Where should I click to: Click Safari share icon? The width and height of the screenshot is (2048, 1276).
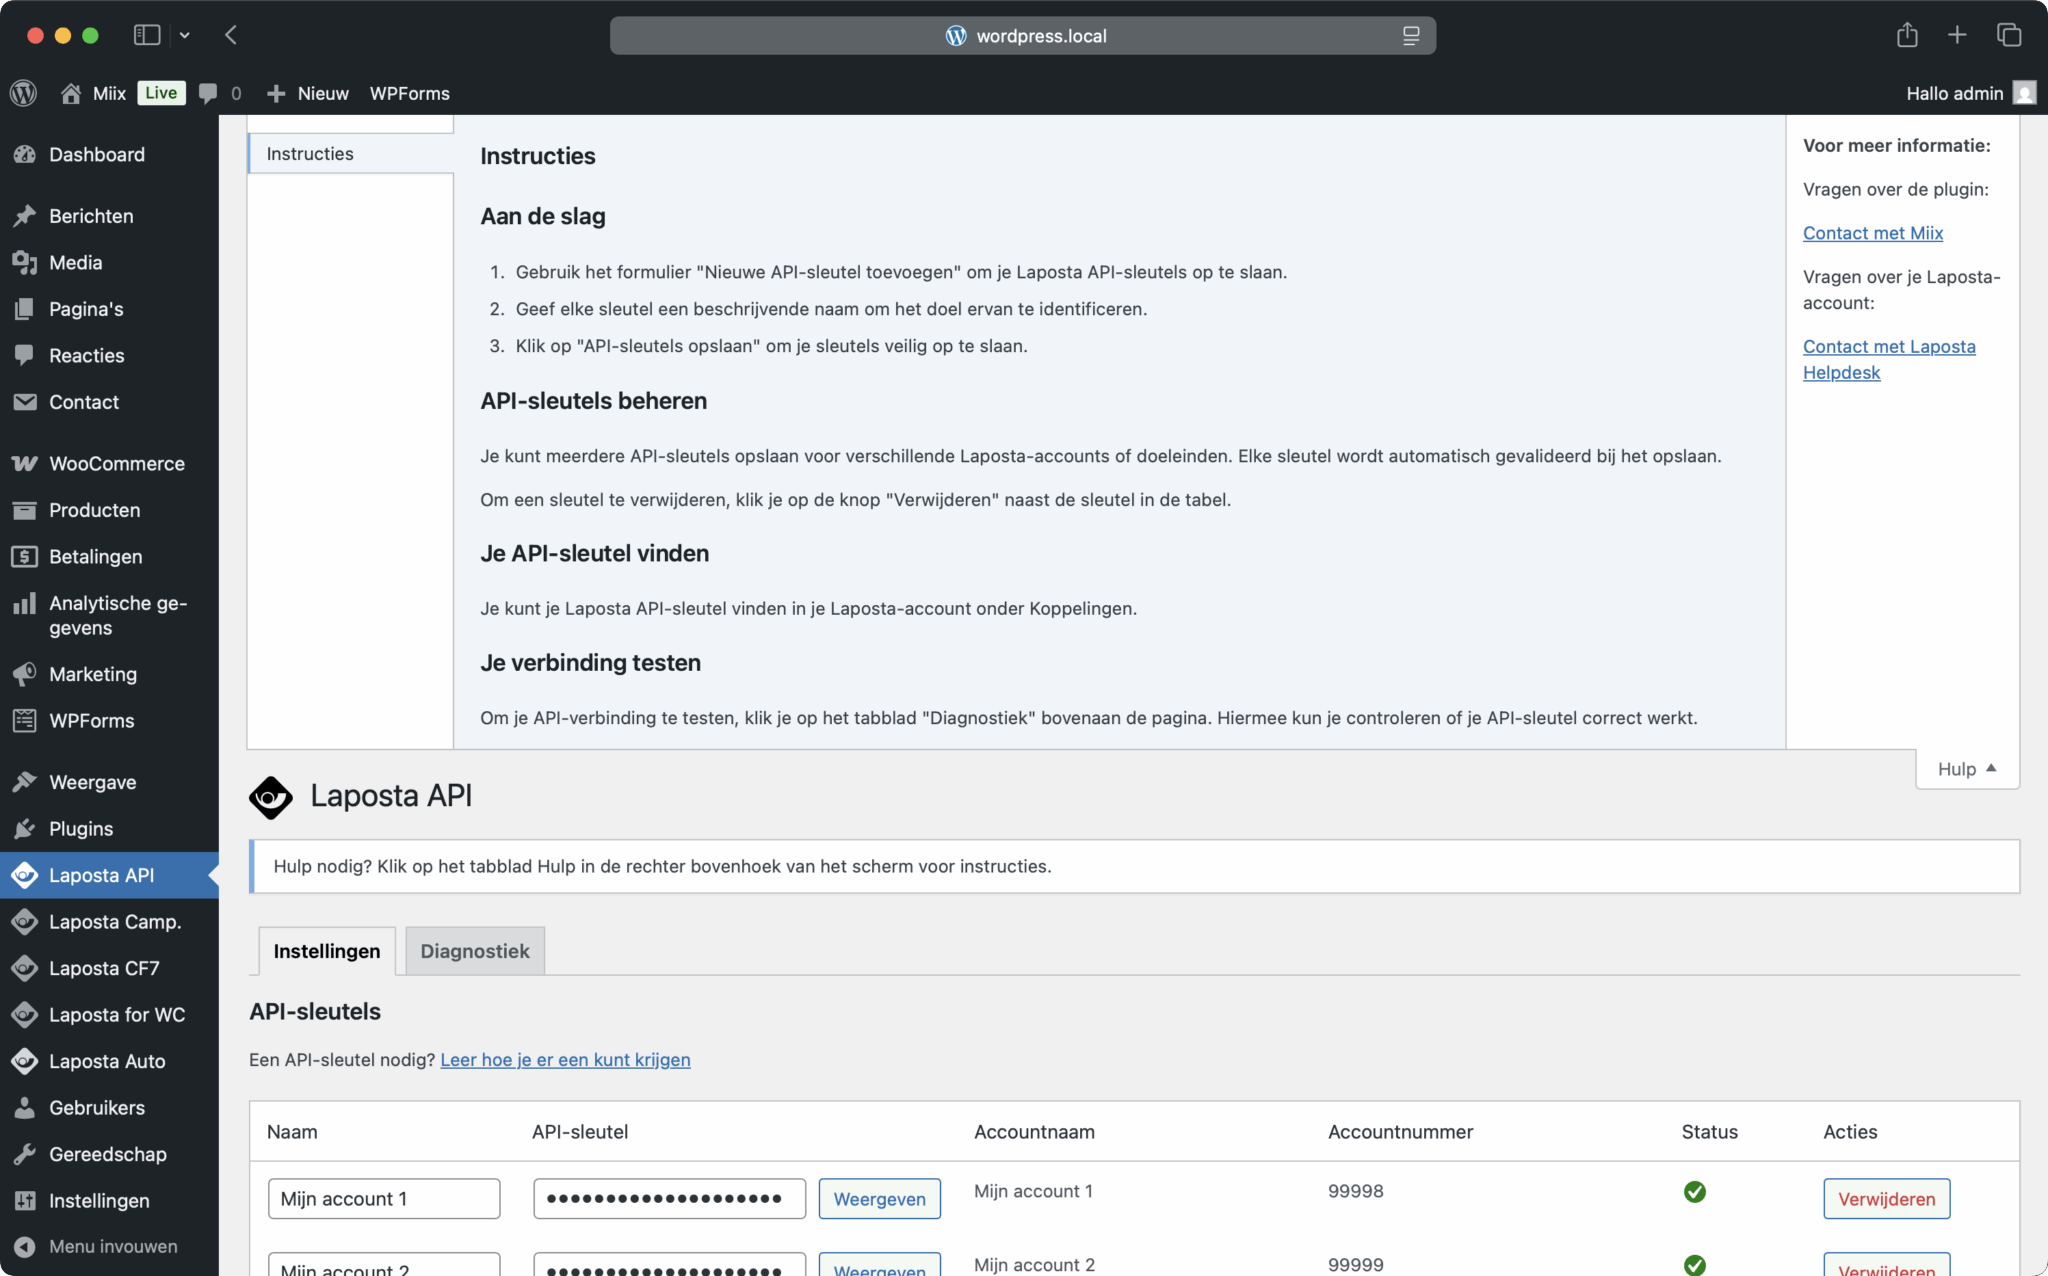pyautogui.click(x=1907, y=36)
